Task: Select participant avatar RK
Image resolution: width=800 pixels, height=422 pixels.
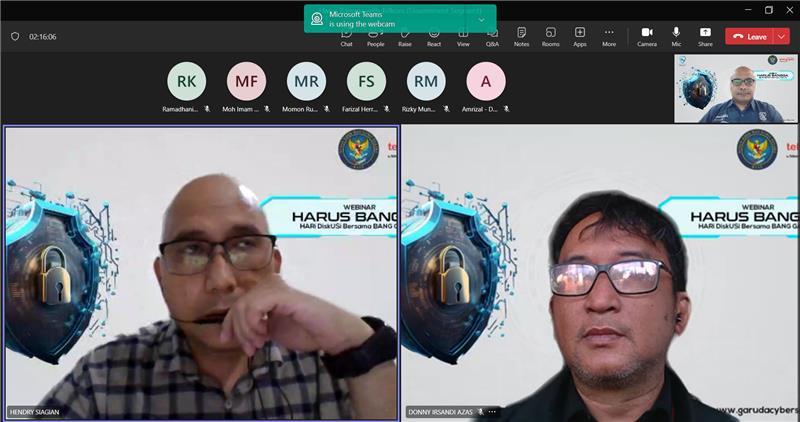Action: pyautogui.click(x=186, y=81)
